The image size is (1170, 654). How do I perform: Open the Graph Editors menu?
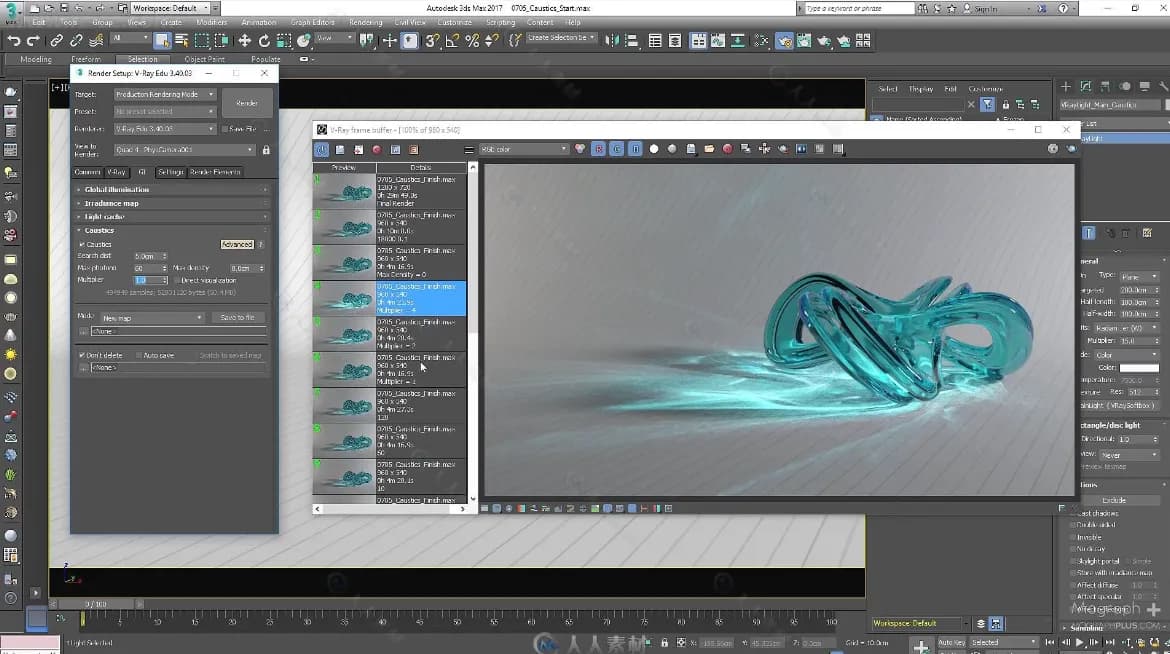click(x=313, y=22)
